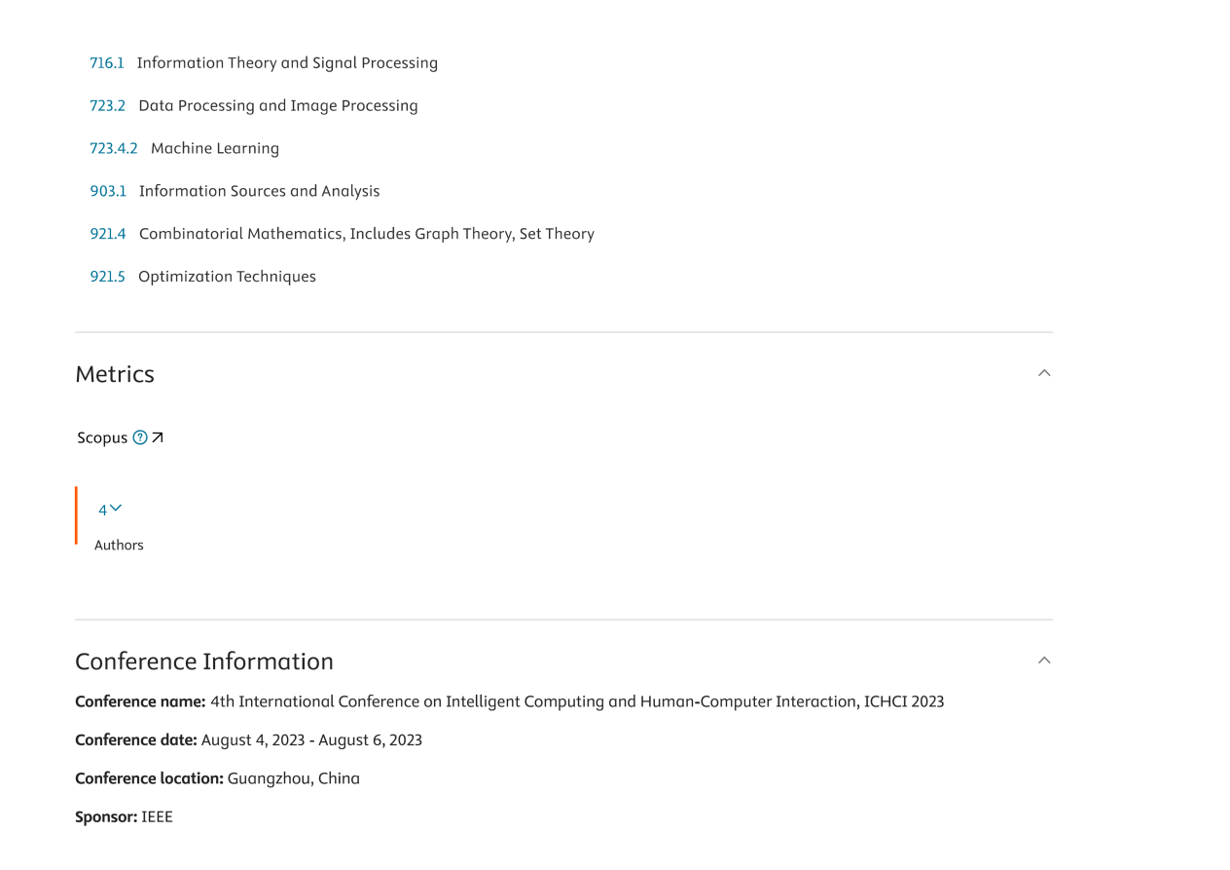Collapse the Metrics section chevron
1230x870 pixels.
(1044, 373)
